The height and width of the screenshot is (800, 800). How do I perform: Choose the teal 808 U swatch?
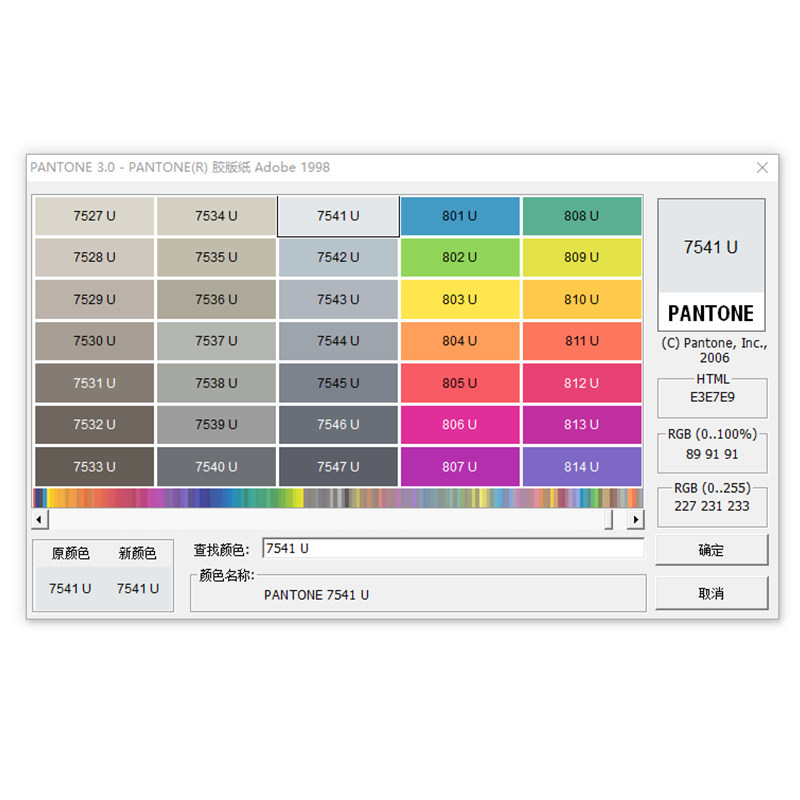582,216
